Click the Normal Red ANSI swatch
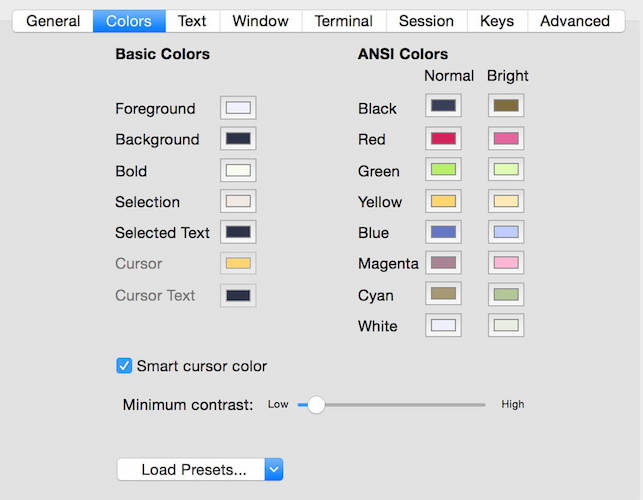The image size is (643, 500). (443, 139)
